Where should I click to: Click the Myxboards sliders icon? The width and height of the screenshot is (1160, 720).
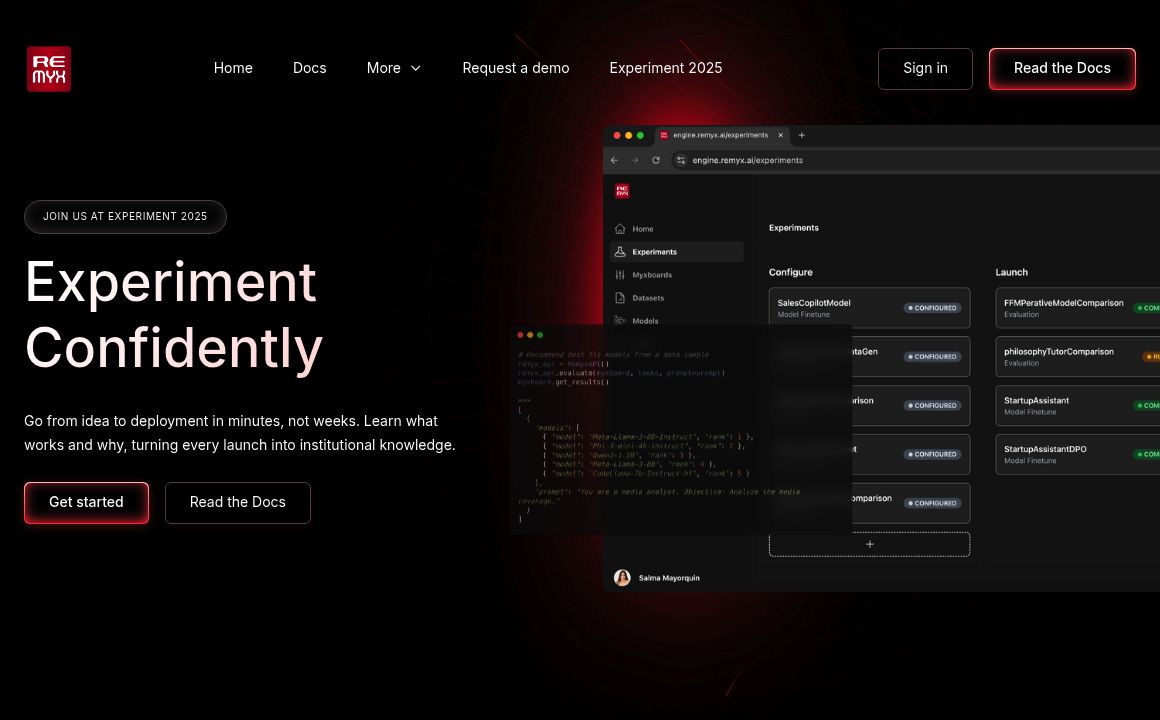620,275
